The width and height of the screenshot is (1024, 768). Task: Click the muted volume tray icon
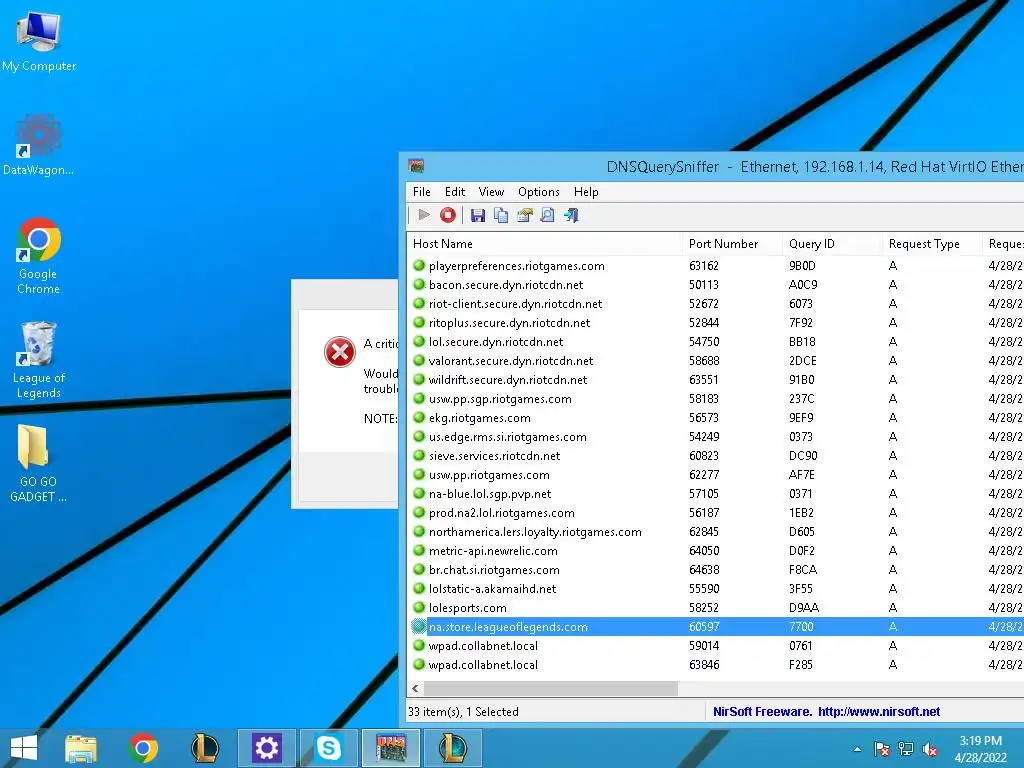[x=930, y=749]
